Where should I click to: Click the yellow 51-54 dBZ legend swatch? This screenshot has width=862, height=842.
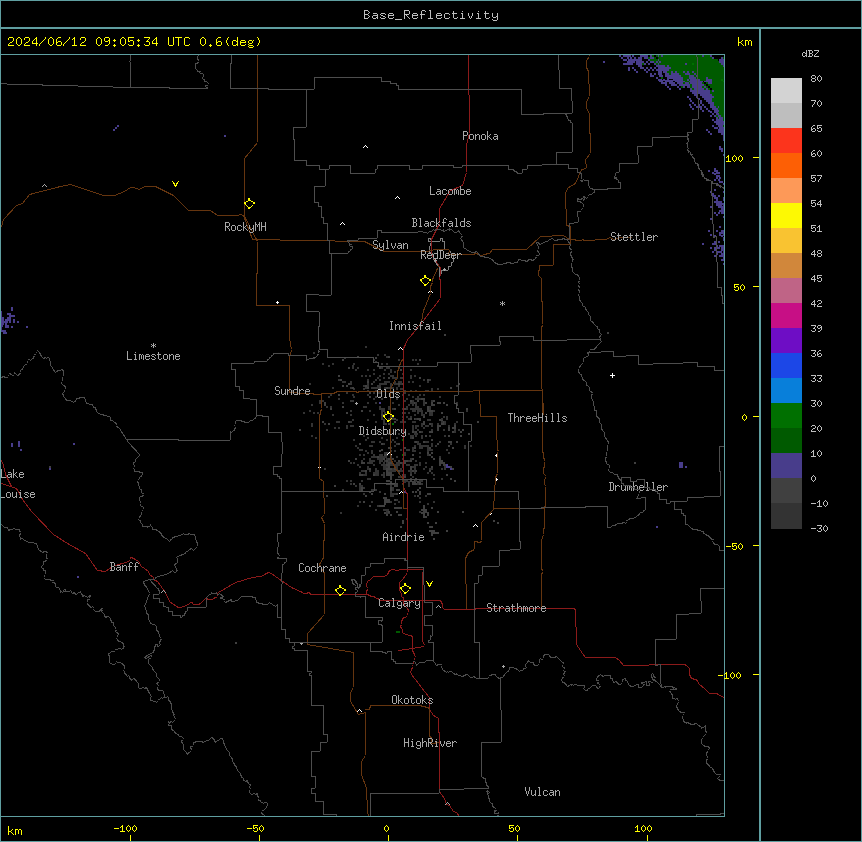[x=786, y=215]
